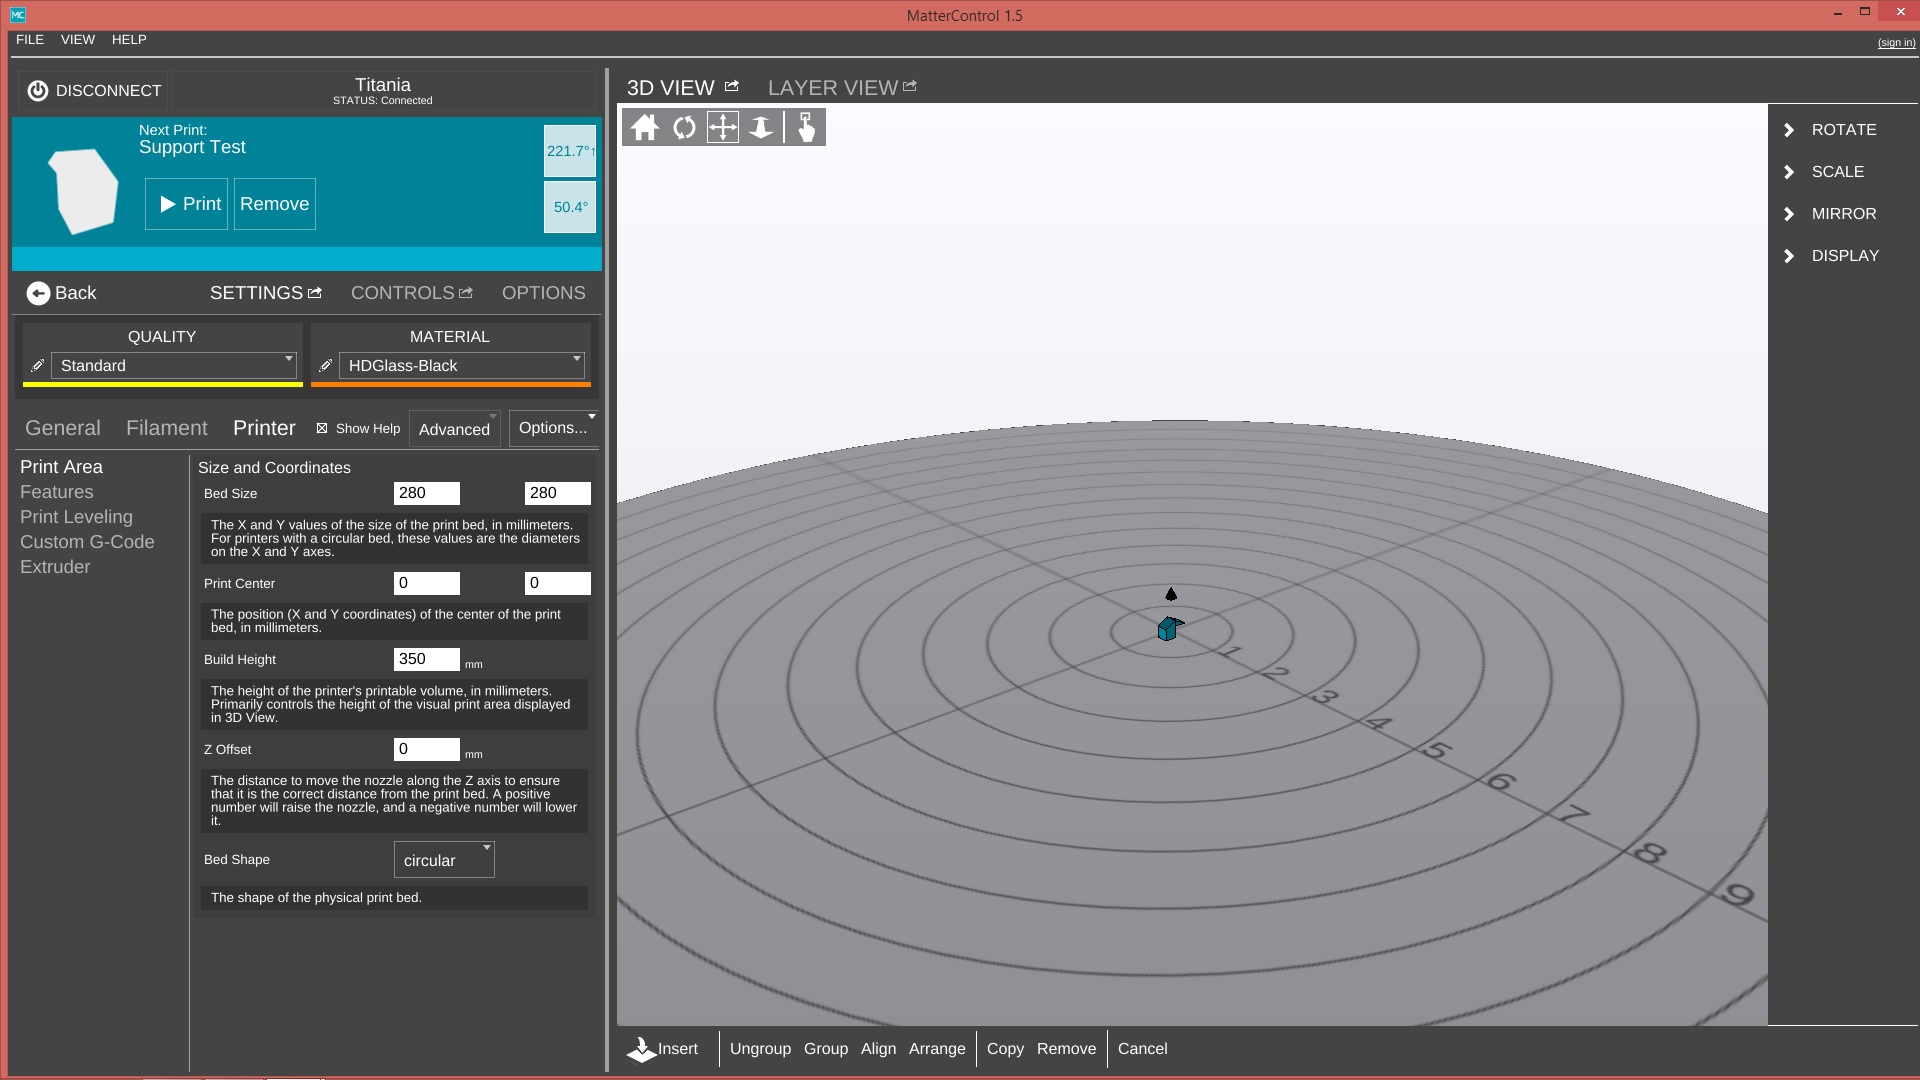1920x1080 pixels.
Task: Reset view with the home icon
Action: click(645, 128)
